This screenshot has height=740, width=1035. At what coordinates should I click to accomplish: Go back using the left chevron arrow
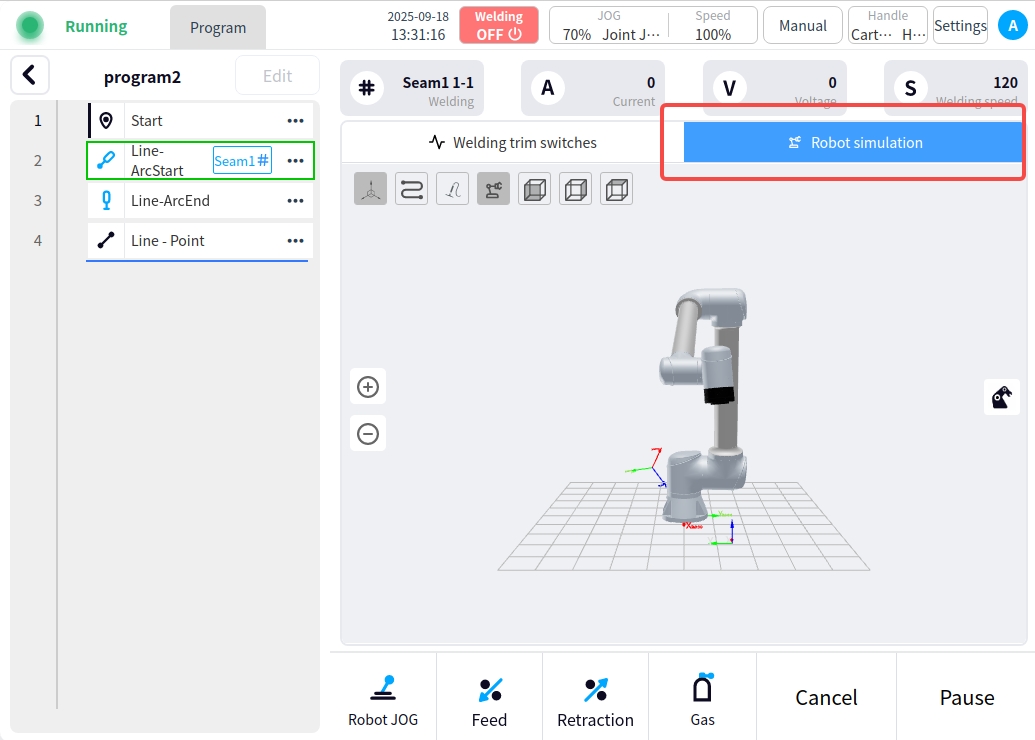[x=30, y=75]
